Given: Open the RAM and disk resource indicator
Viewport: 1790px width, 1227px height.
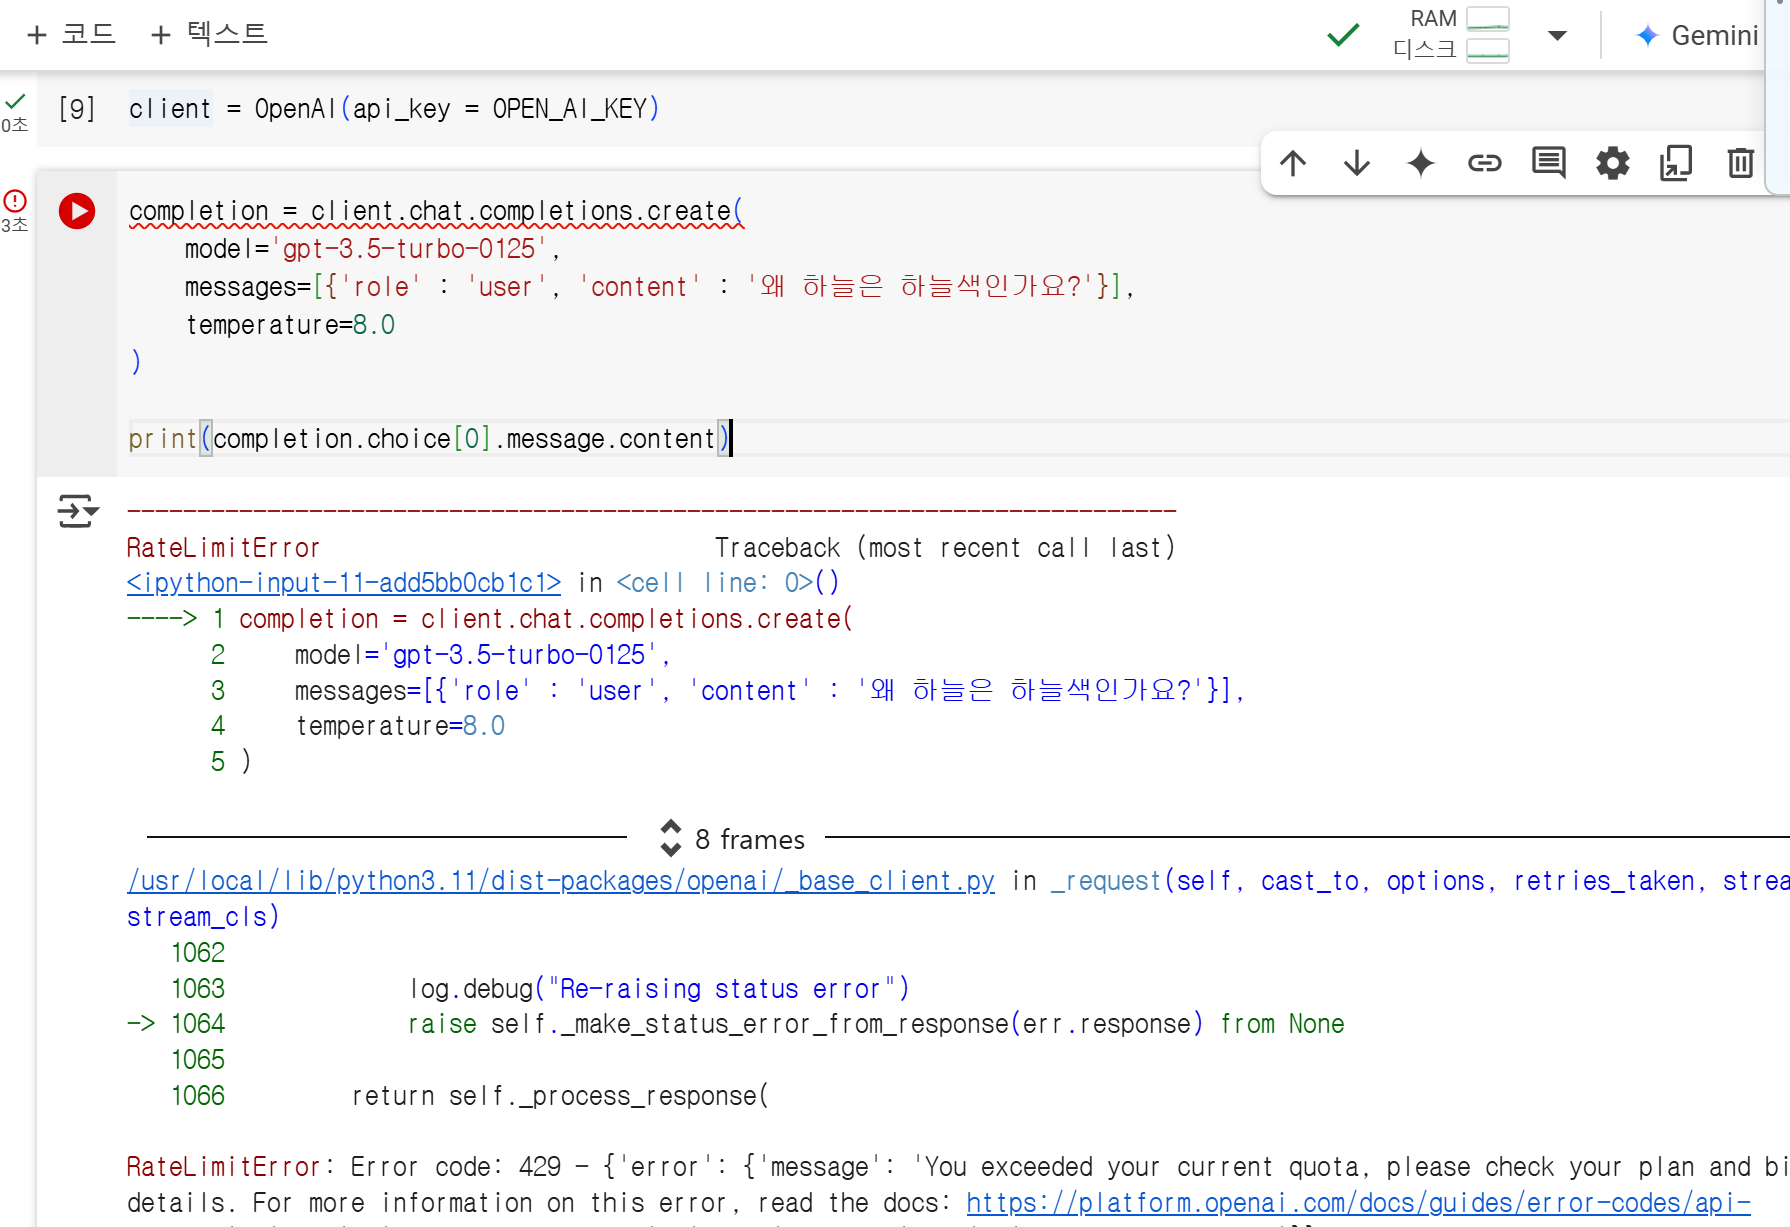Looking at the screenshot, I should pos(1451,34).
